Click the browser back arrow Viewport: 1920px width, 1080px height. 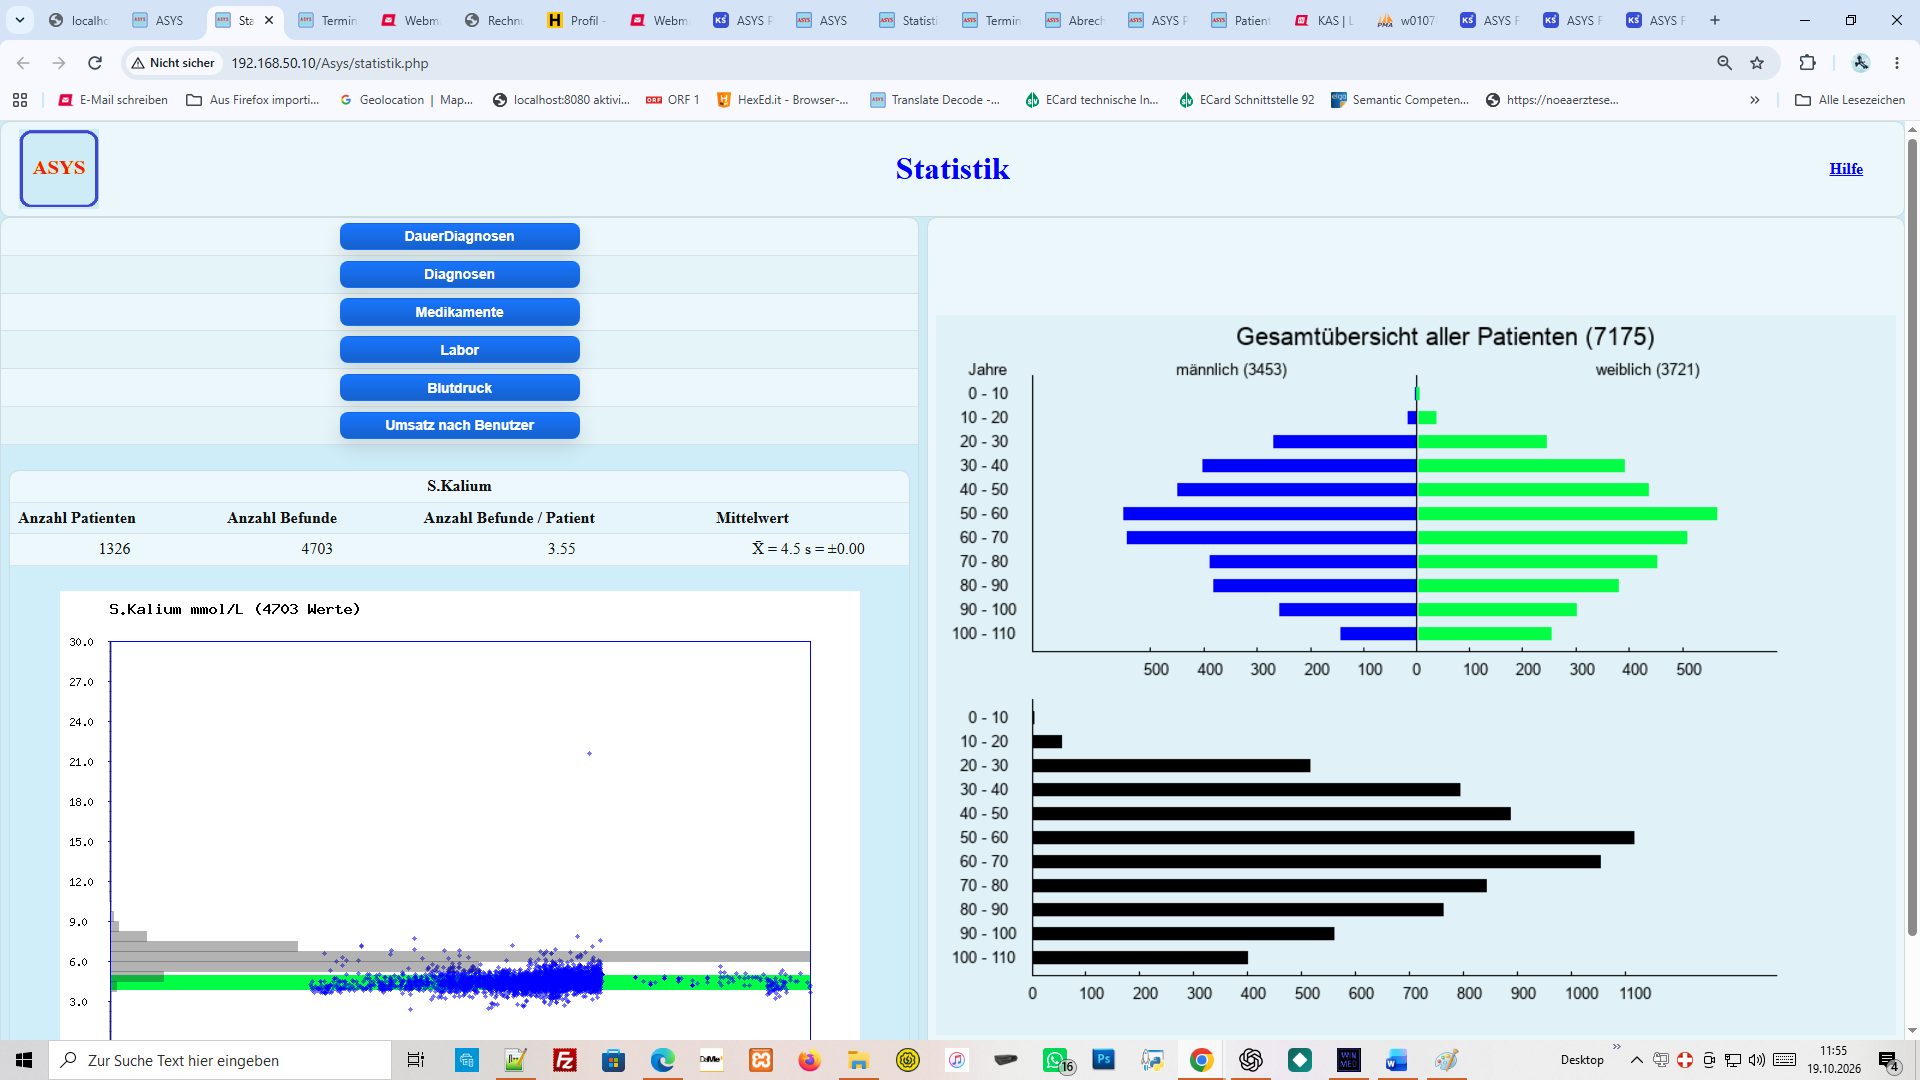23,63
